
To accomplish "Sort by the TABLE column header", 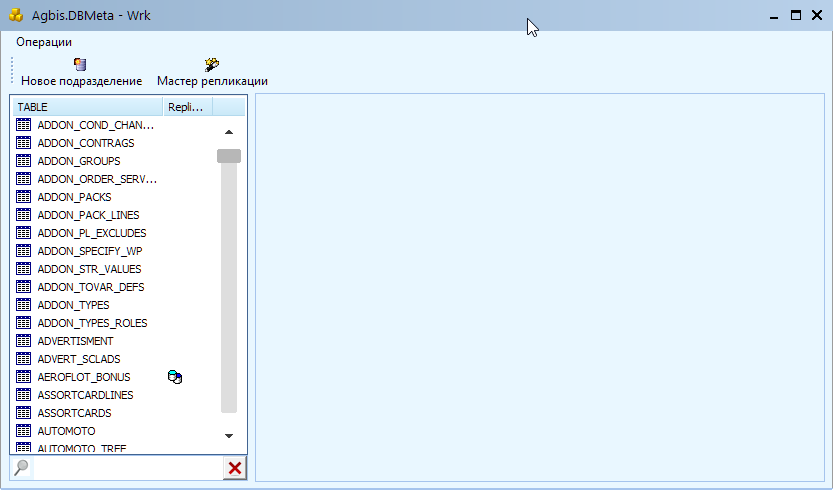I will coord(88,107).
